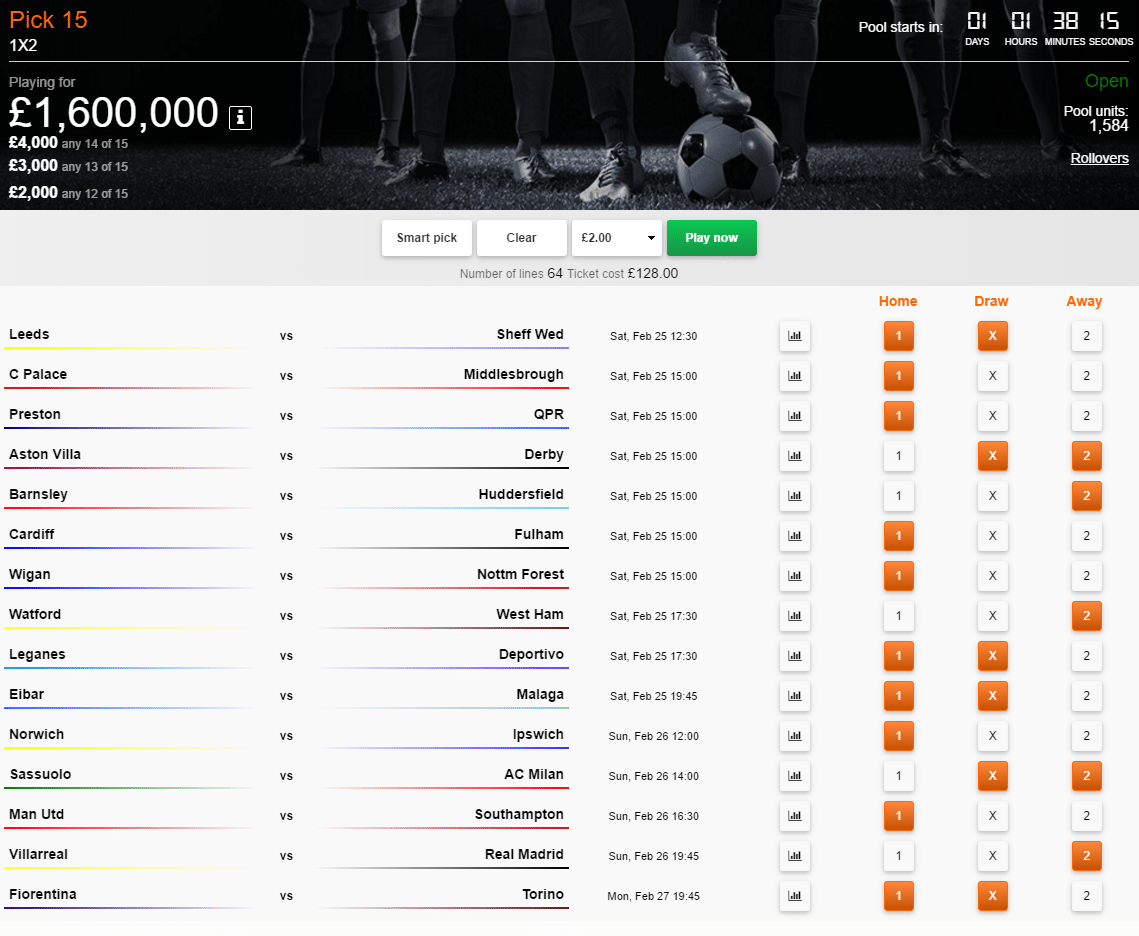Open the stats chart for Aston Villa vs Derby

coord(795,456)
